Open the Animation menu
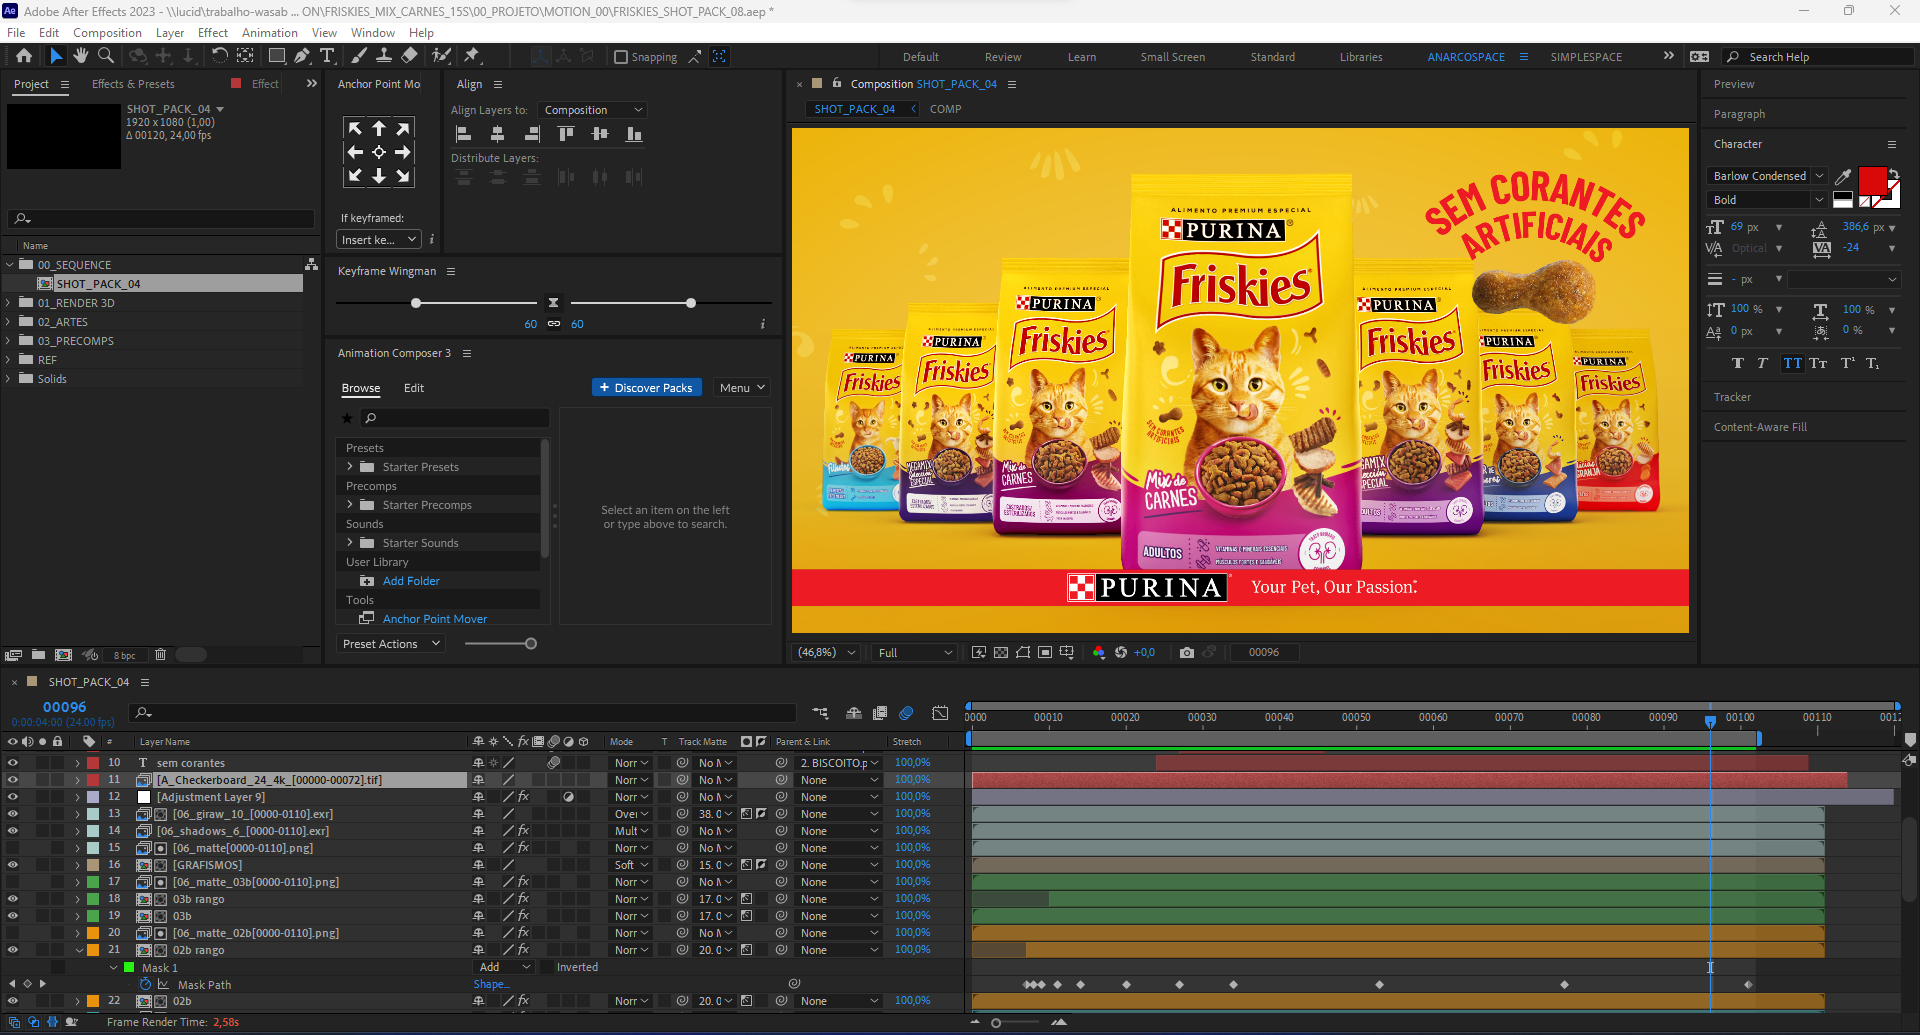Image resolution: width=1920 pixels, height=1035 pixels. (x=269, y=33)
